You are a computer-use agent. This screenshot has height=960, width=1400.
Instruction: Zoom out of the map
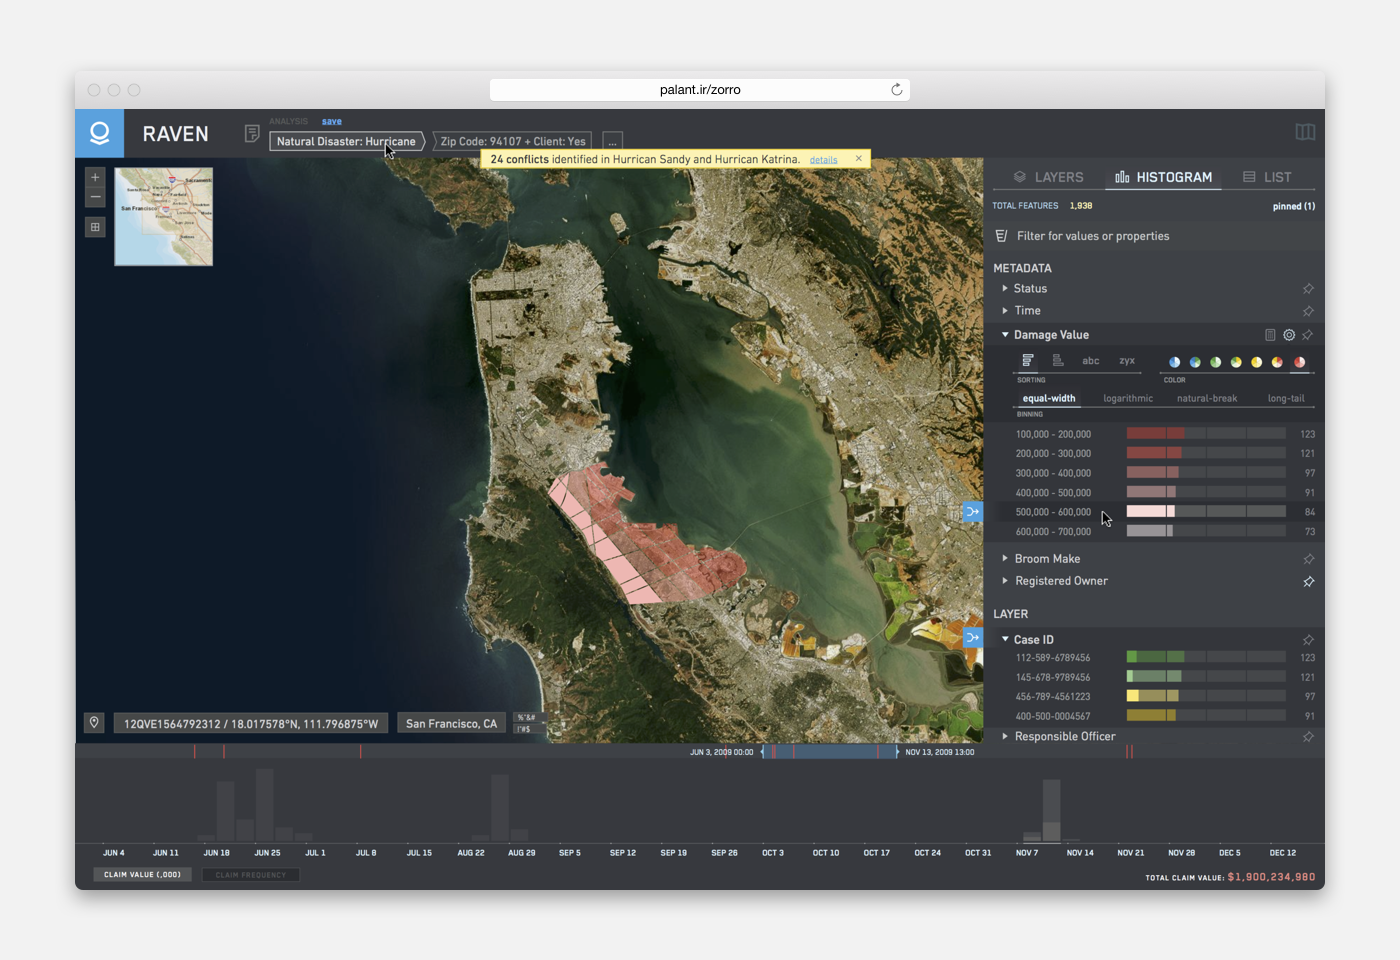pos(95,197)
